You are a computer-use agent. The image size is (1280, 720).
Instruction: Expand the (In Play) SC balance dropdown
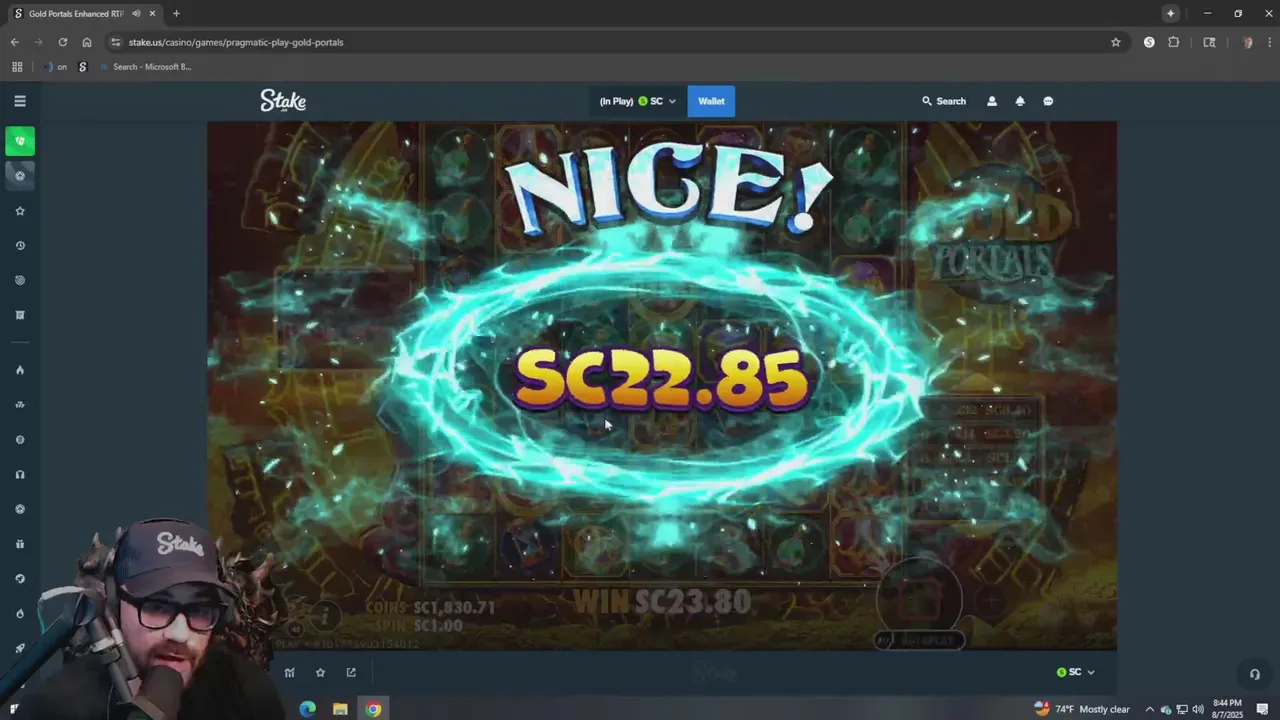(637, 101)
